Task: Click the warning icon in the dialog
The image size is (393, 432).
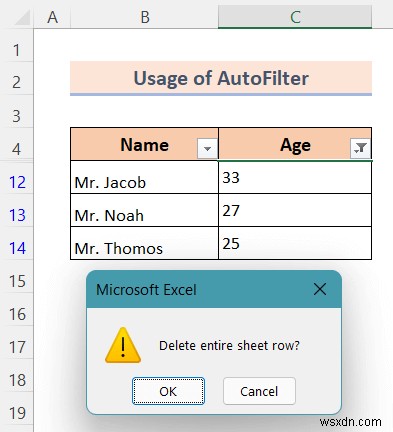Action: coord(123,345)
